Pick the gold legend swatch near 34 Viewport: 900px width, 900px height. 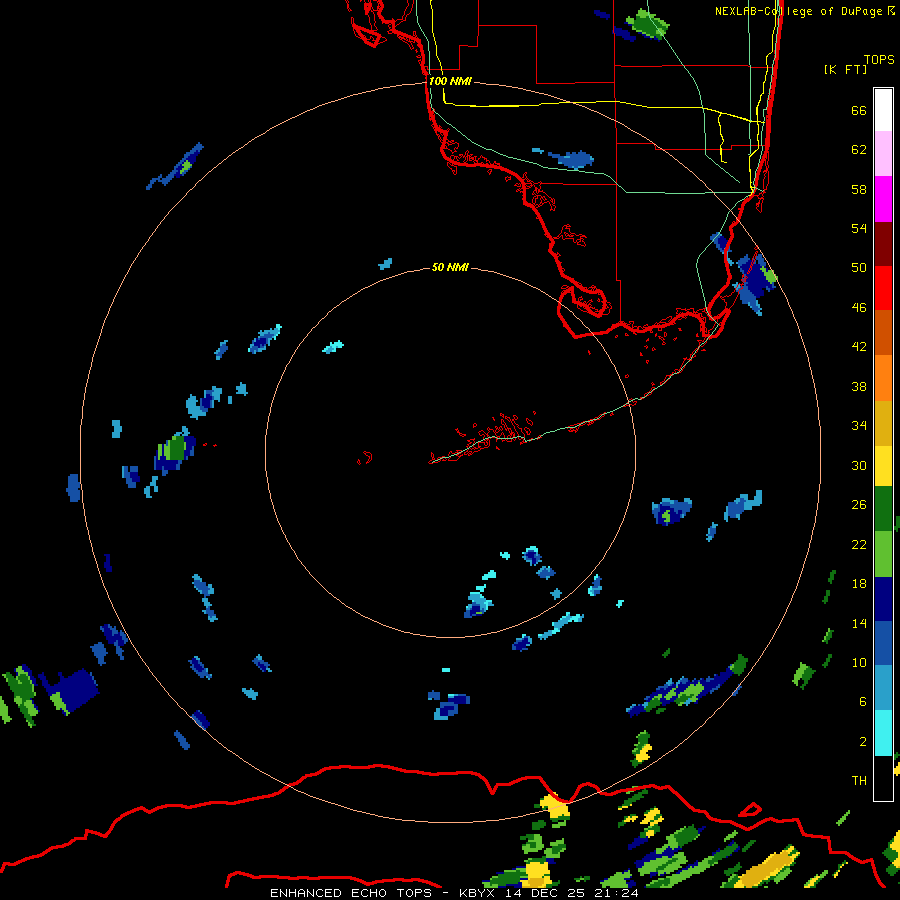(883, 423)
